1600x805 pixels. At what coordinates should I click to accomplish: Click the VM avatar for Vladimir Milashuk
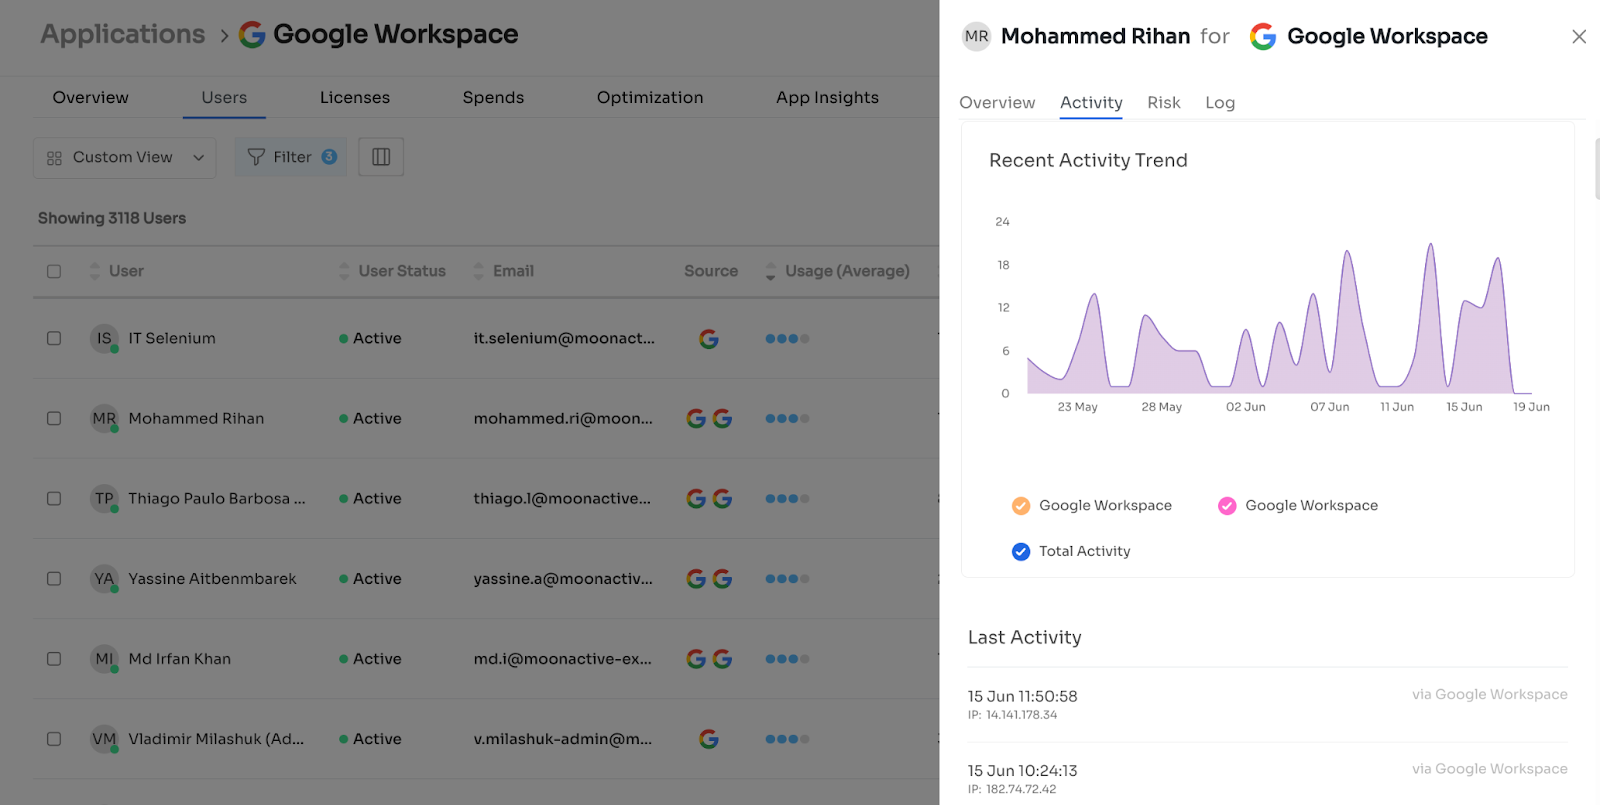click(104, 739)
